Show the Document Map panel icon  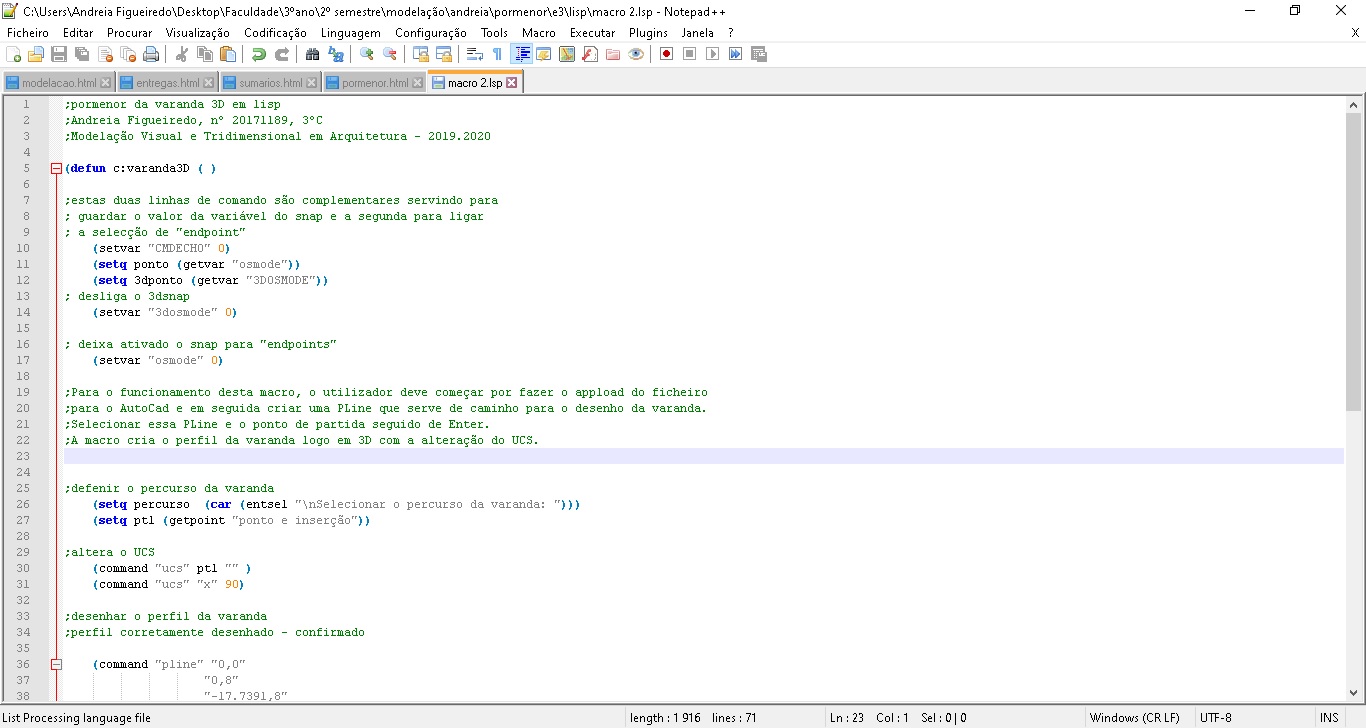pos(567,54)
